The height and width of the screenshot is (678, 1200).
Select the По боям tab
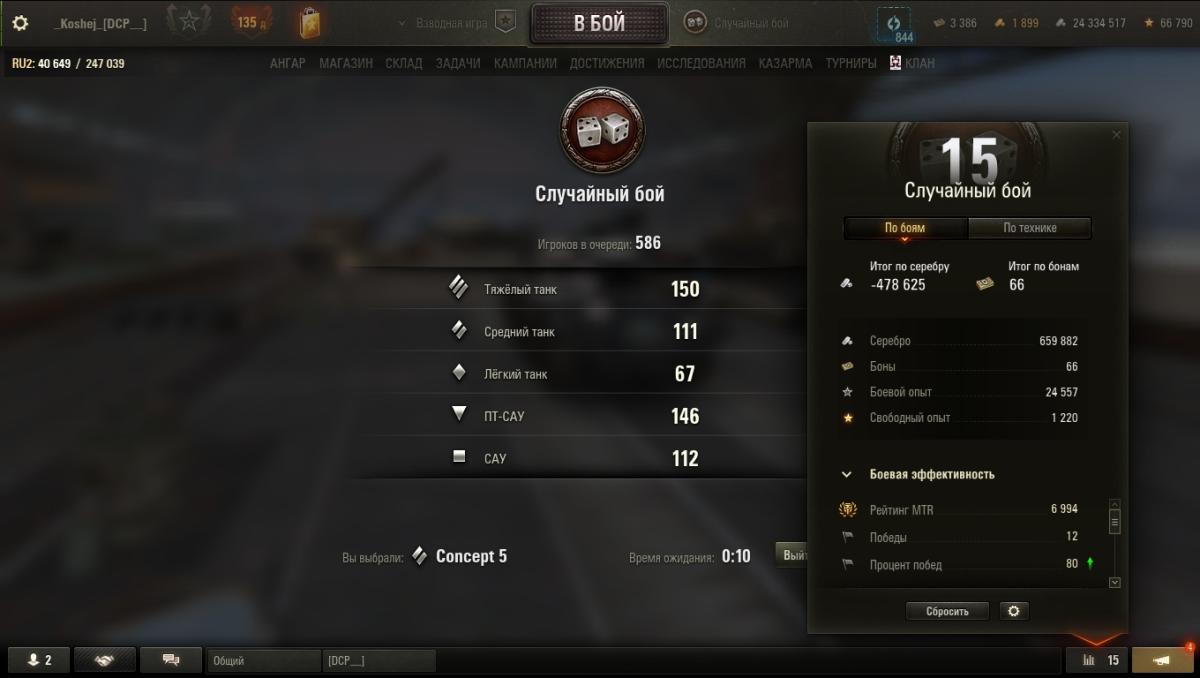pyautogui.click(x=905, y=228)
